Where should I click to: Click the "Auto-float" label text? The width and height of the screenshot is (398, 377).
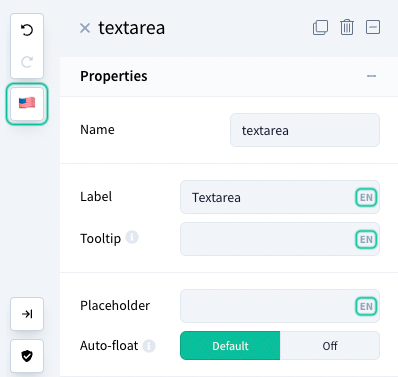tap(109, 346)
